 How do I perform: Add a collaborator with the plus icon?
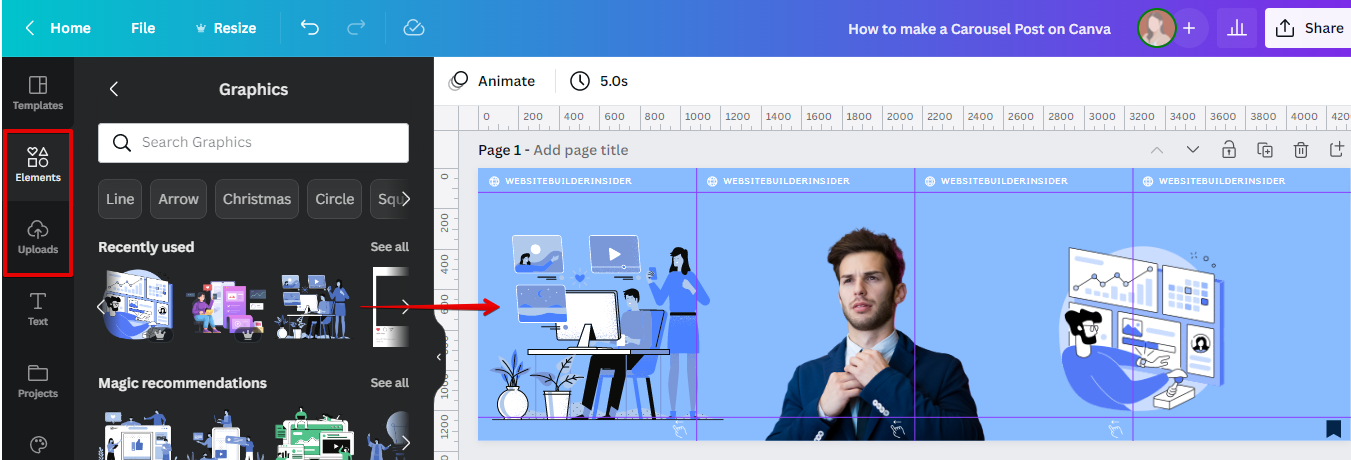click(x=1189, y=28)
